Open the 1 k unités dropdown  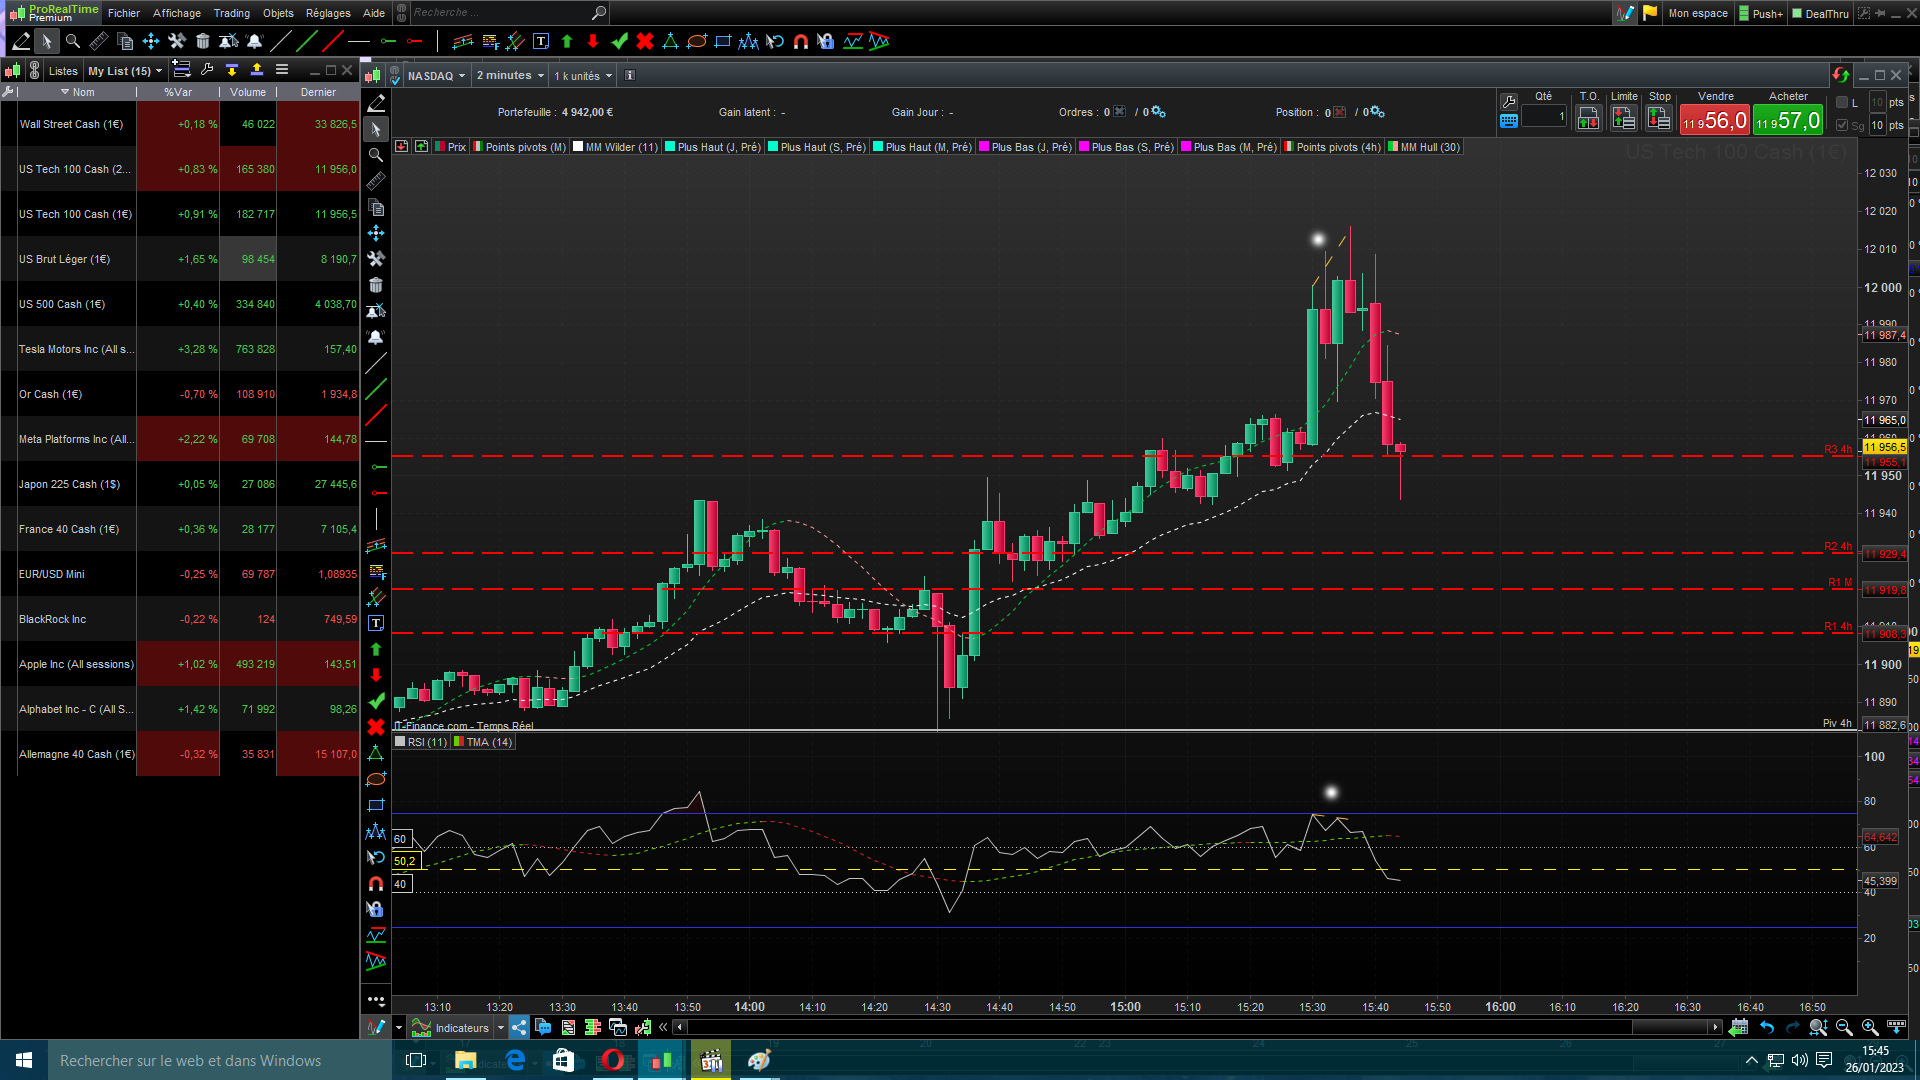pos(583,76)
